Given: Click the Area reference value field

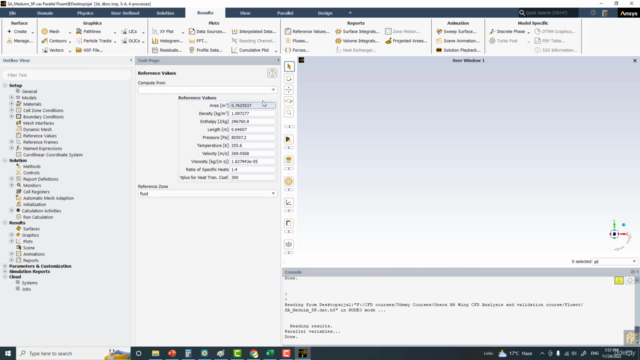Looking at the screenshot, I should pos(253,105).
